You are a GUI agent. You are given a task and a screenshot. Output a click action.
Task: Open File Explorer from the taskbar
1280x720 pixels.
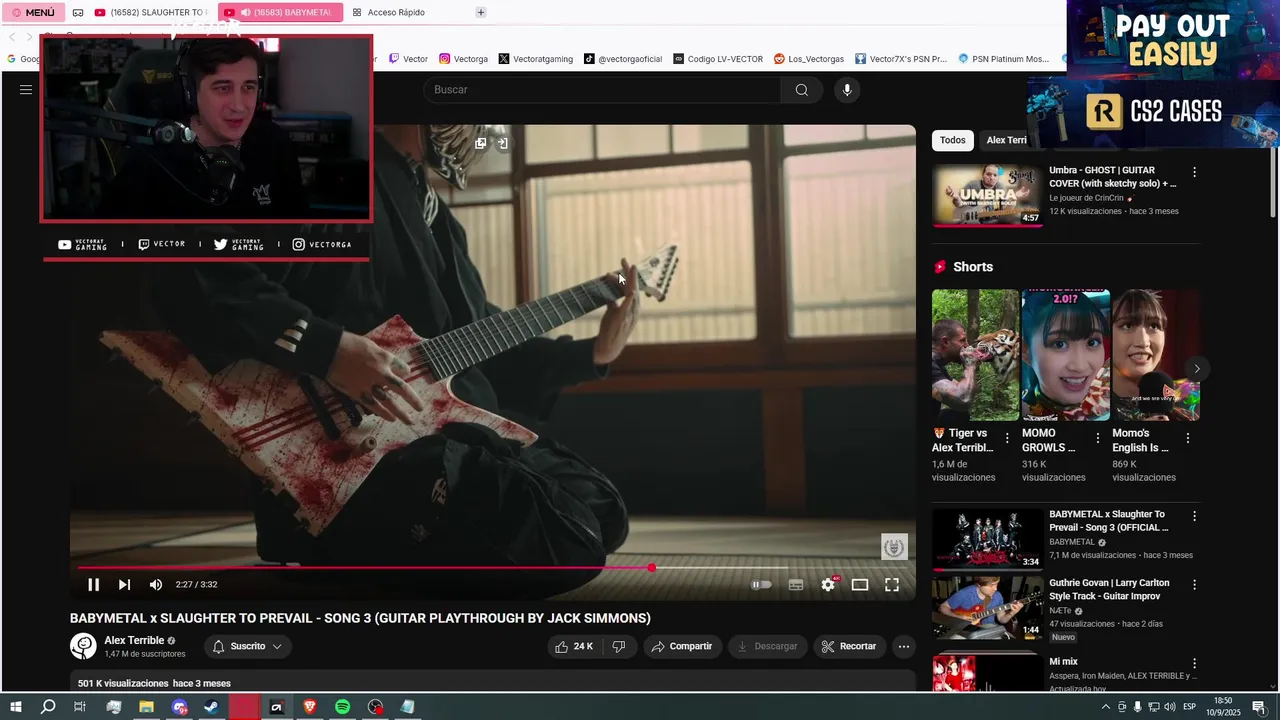146,707
